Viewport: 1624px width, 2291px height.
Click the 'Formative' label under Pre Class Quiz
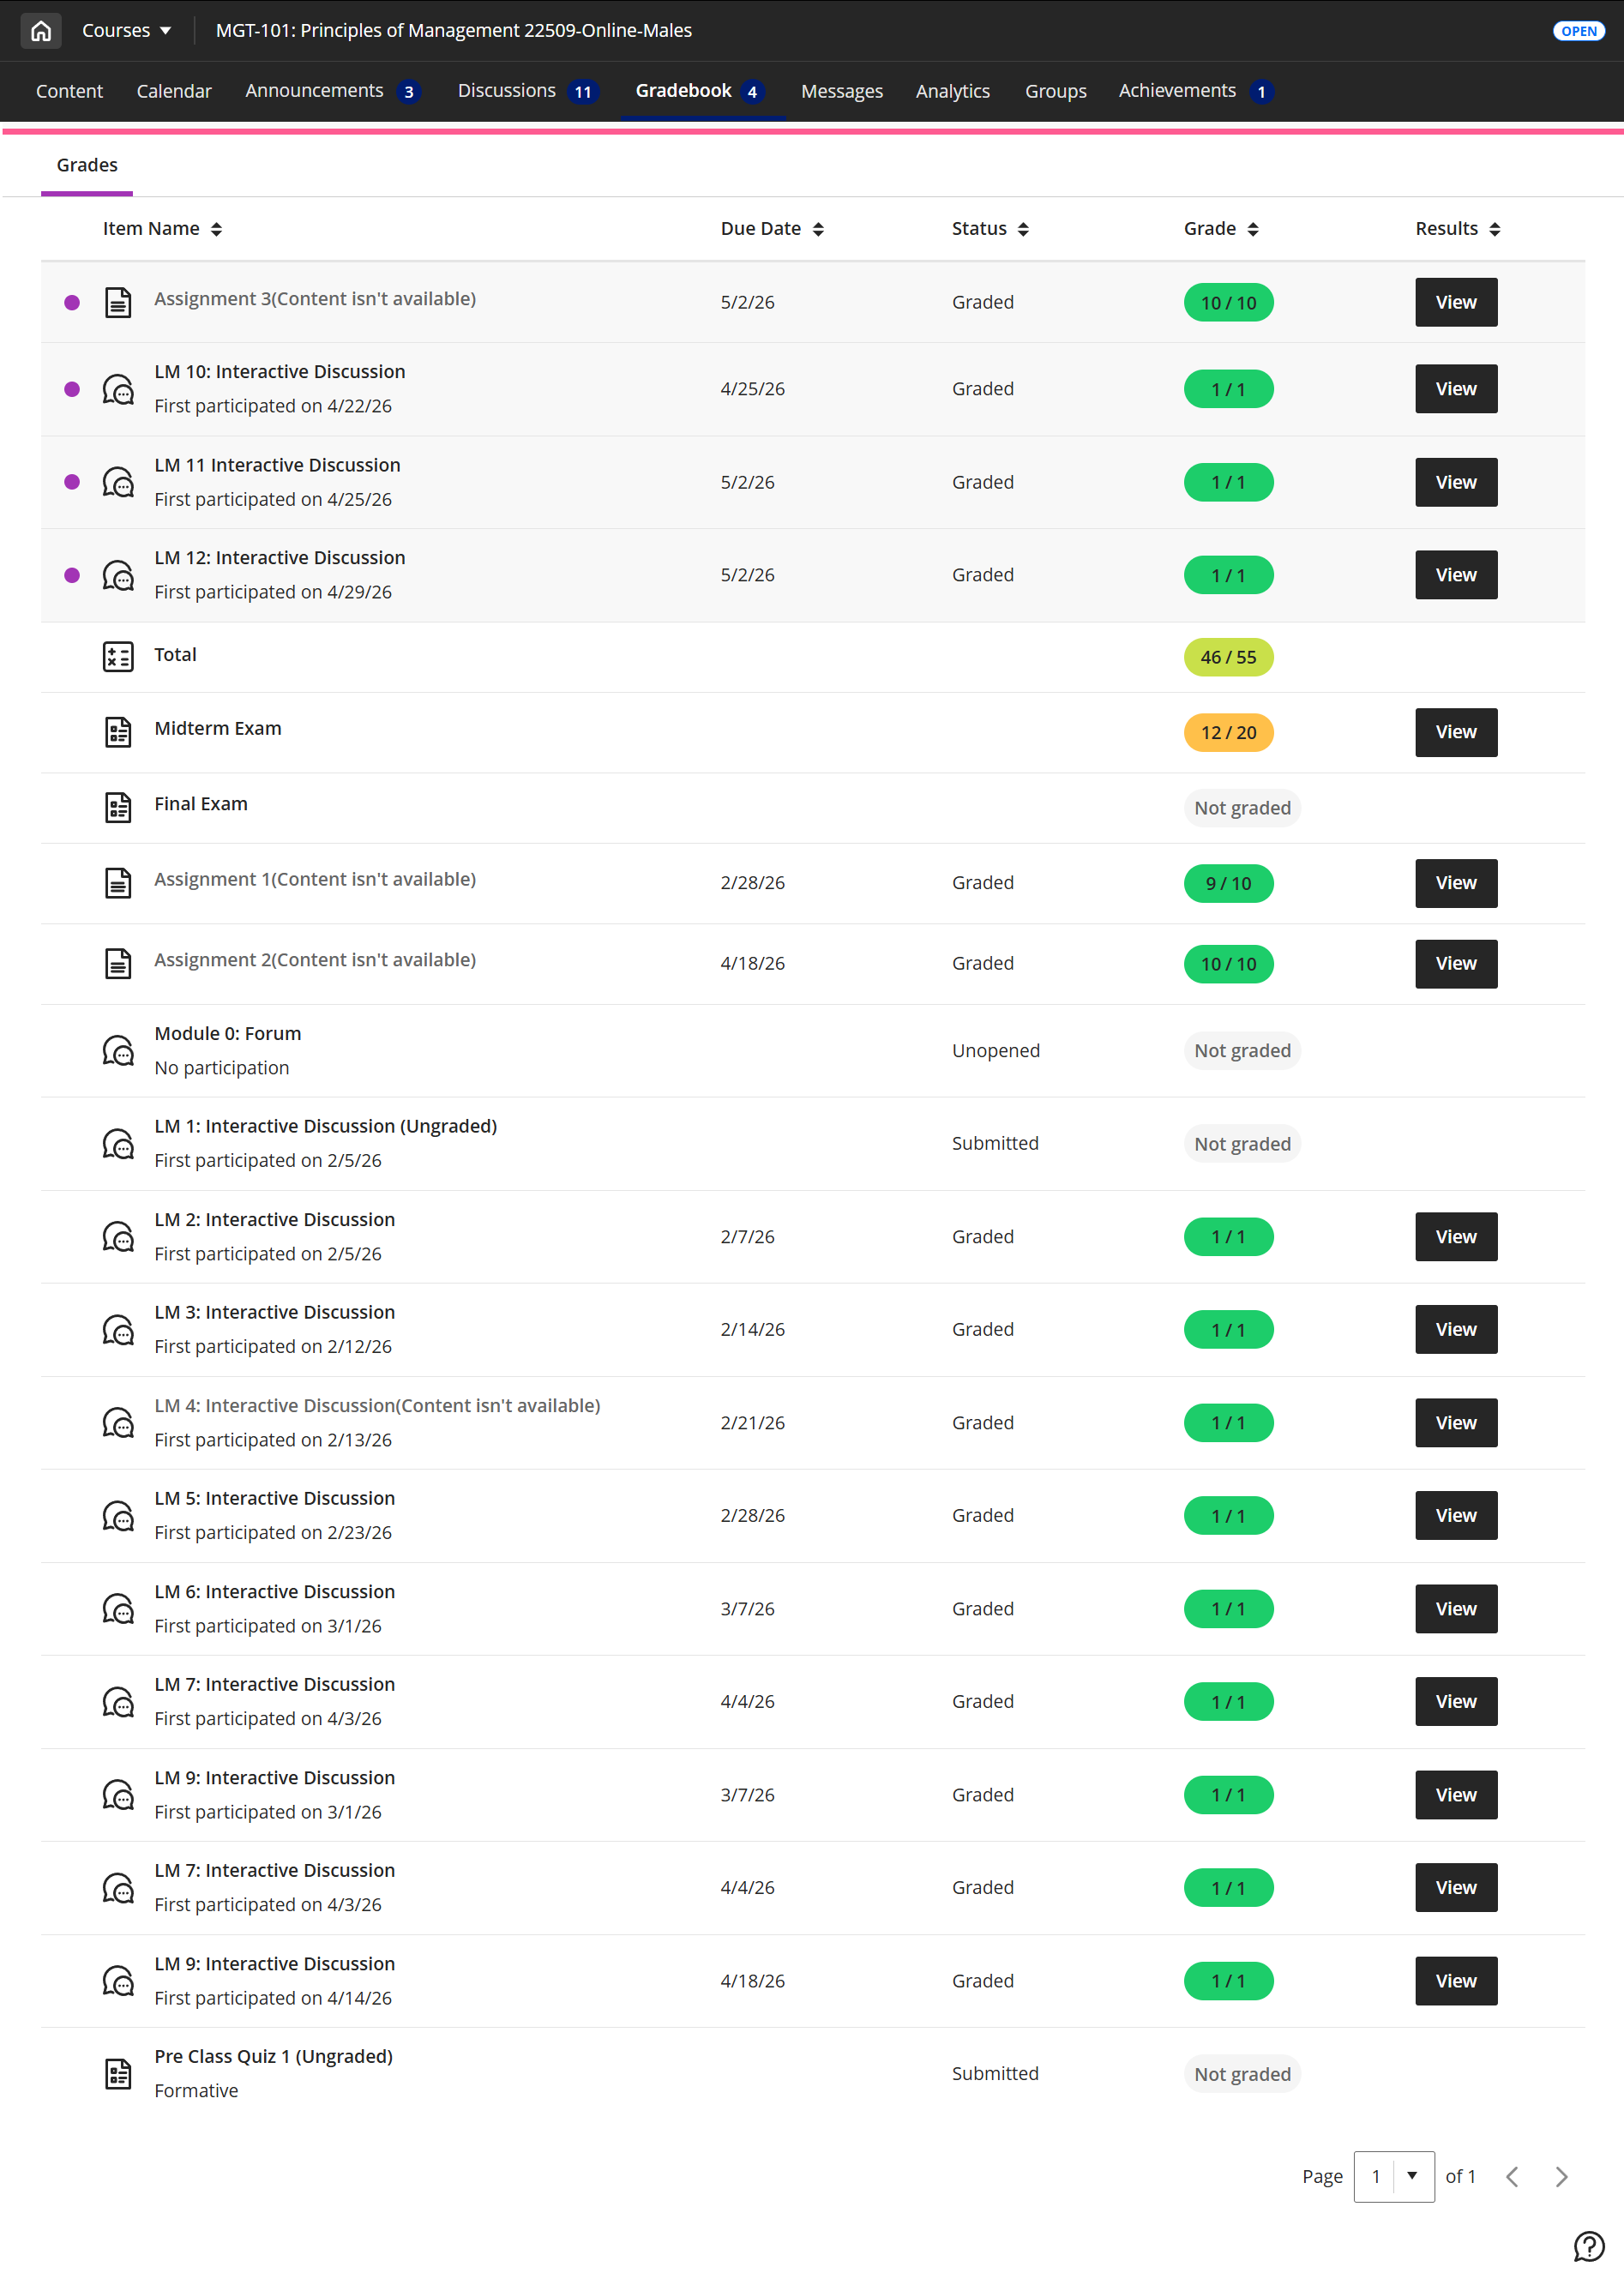click(x=196, y=2091)
